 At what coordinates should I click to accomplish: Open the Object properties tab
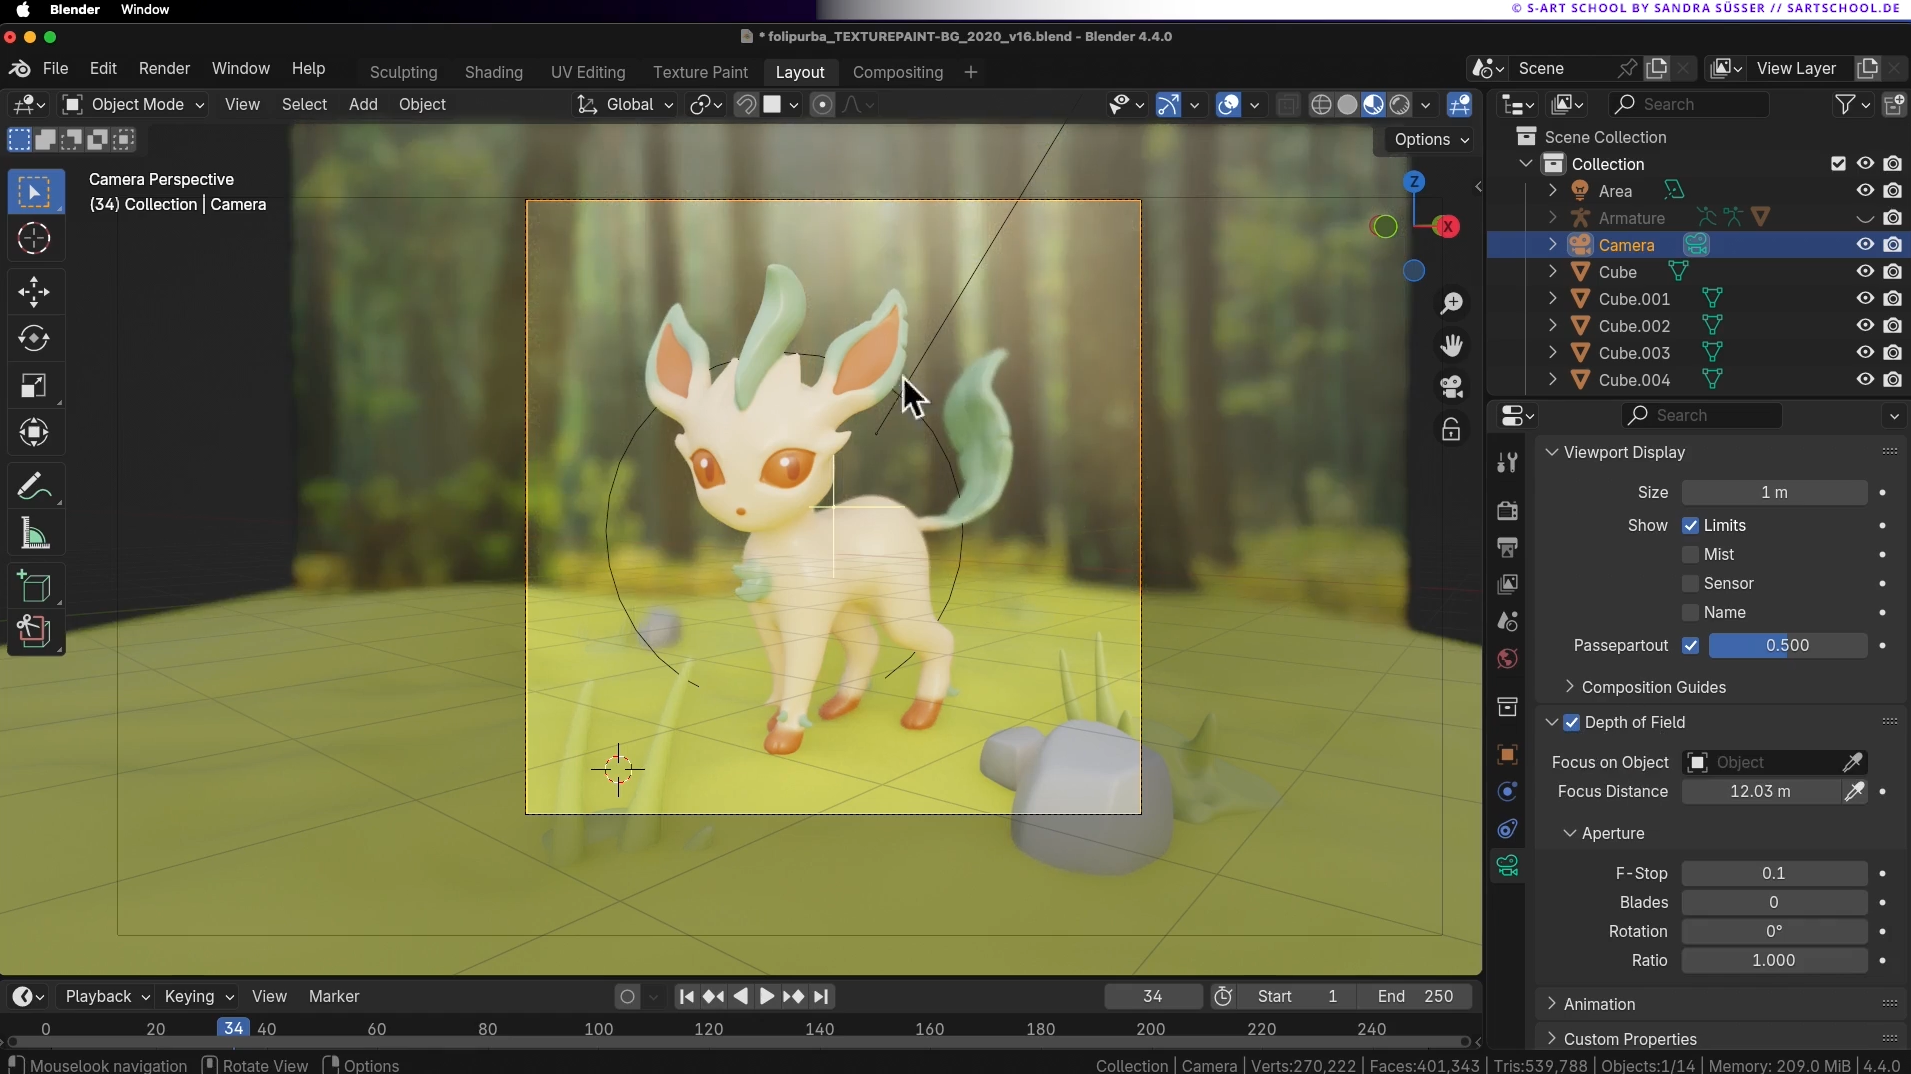tap(1508, 754)
